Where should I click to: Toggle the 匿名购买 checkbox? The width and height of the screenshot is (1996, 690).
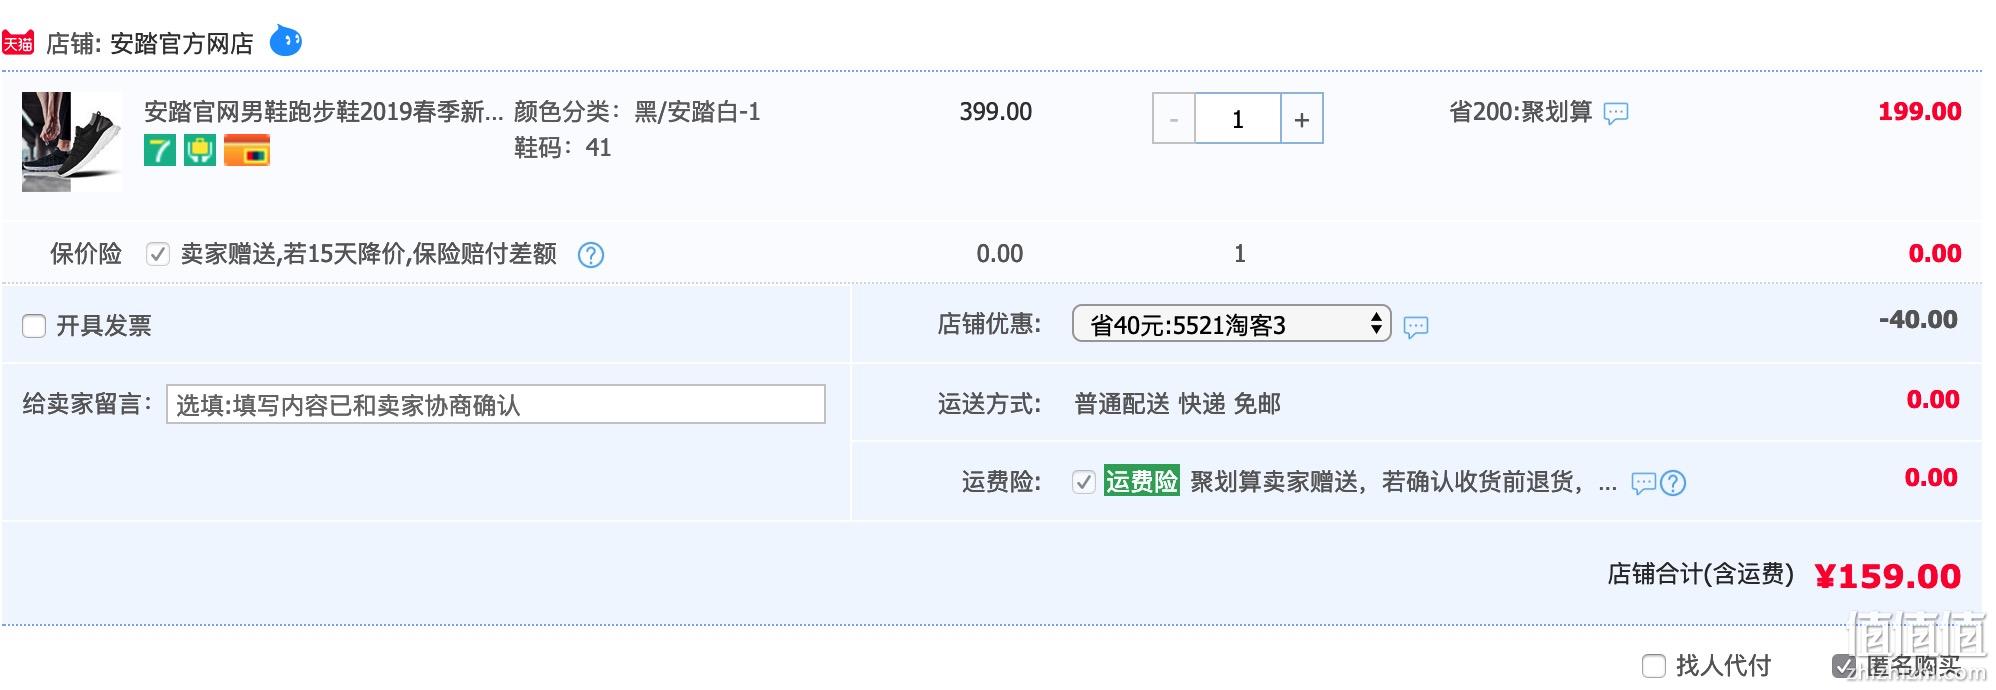pos(1844,665)
